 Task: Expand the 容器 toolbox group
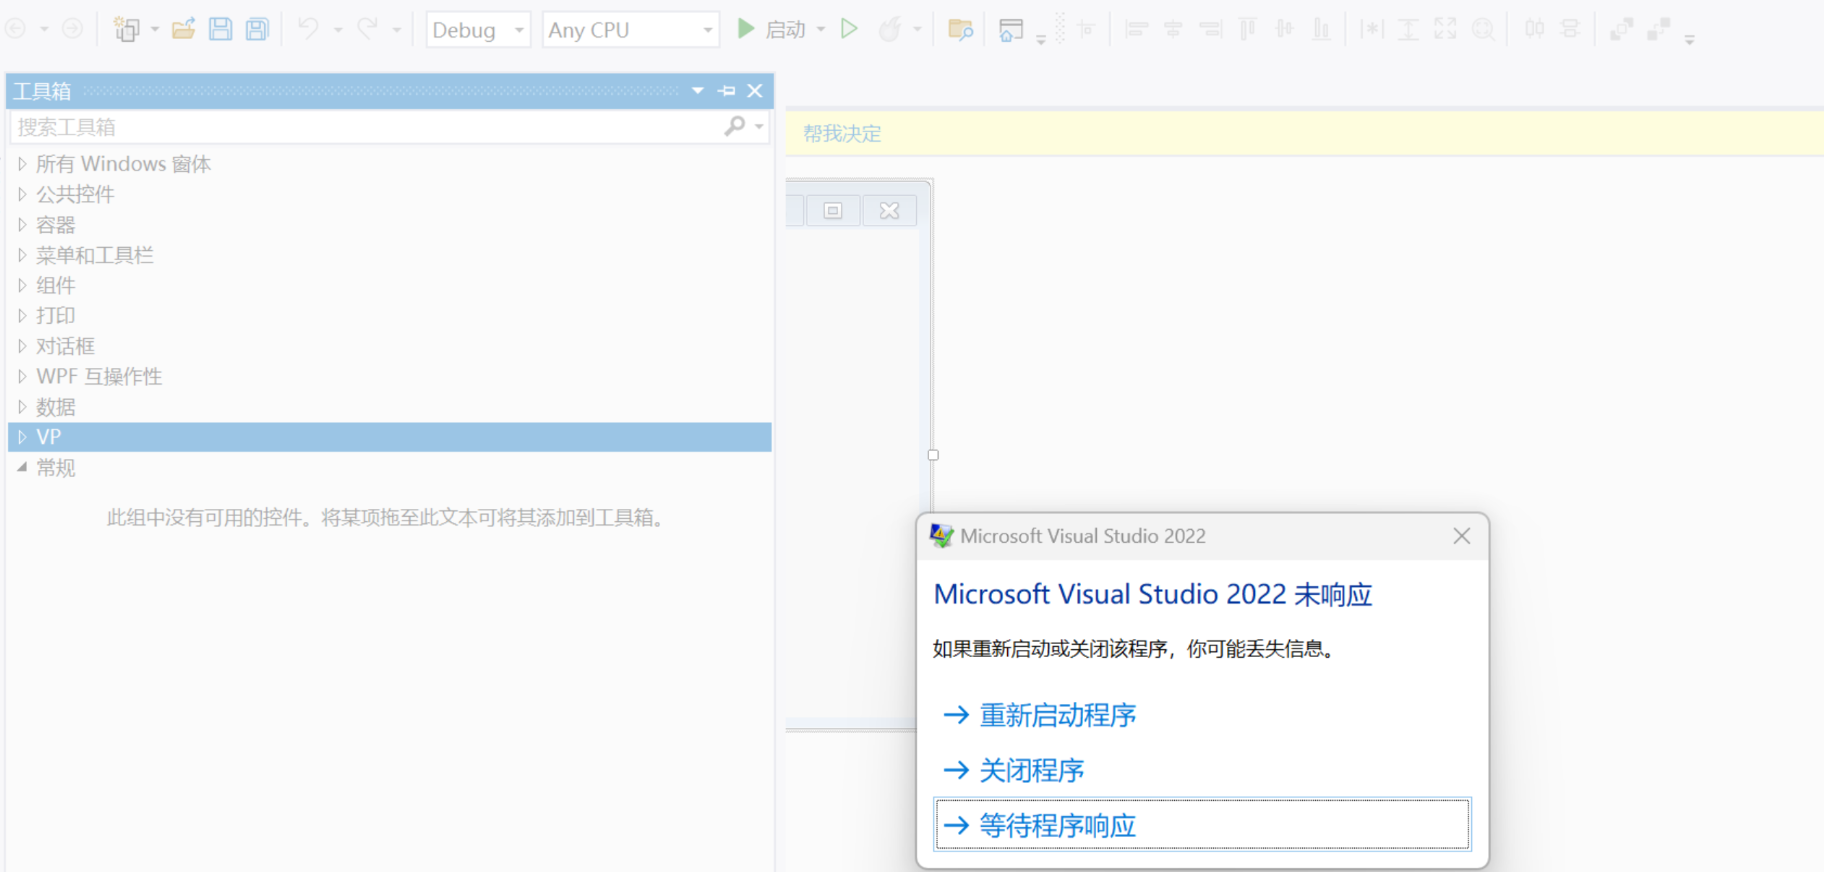(x=22, y=225)
